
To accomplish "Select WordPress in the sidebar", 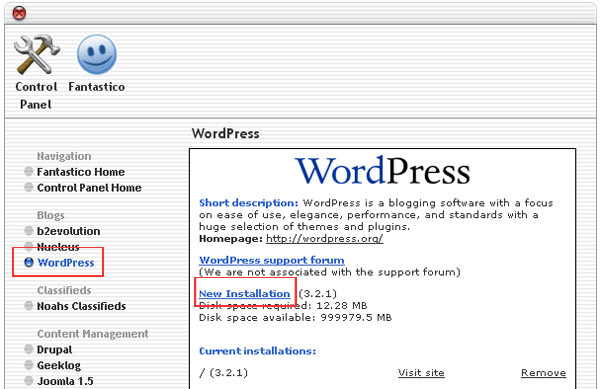I will (66, 263).
